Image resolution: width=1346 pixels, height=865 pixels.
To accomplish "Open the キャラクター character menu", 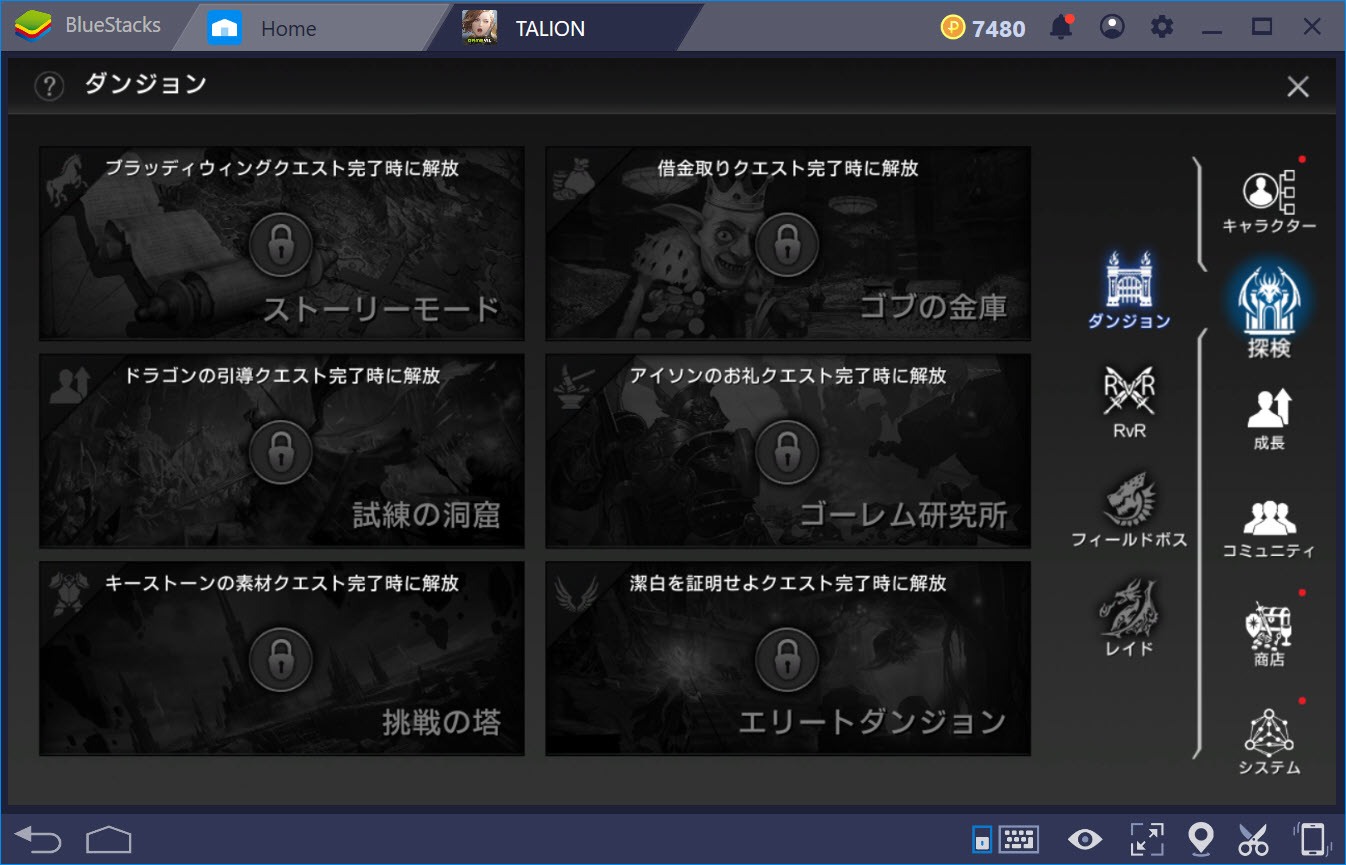I will click(1269, 202).
